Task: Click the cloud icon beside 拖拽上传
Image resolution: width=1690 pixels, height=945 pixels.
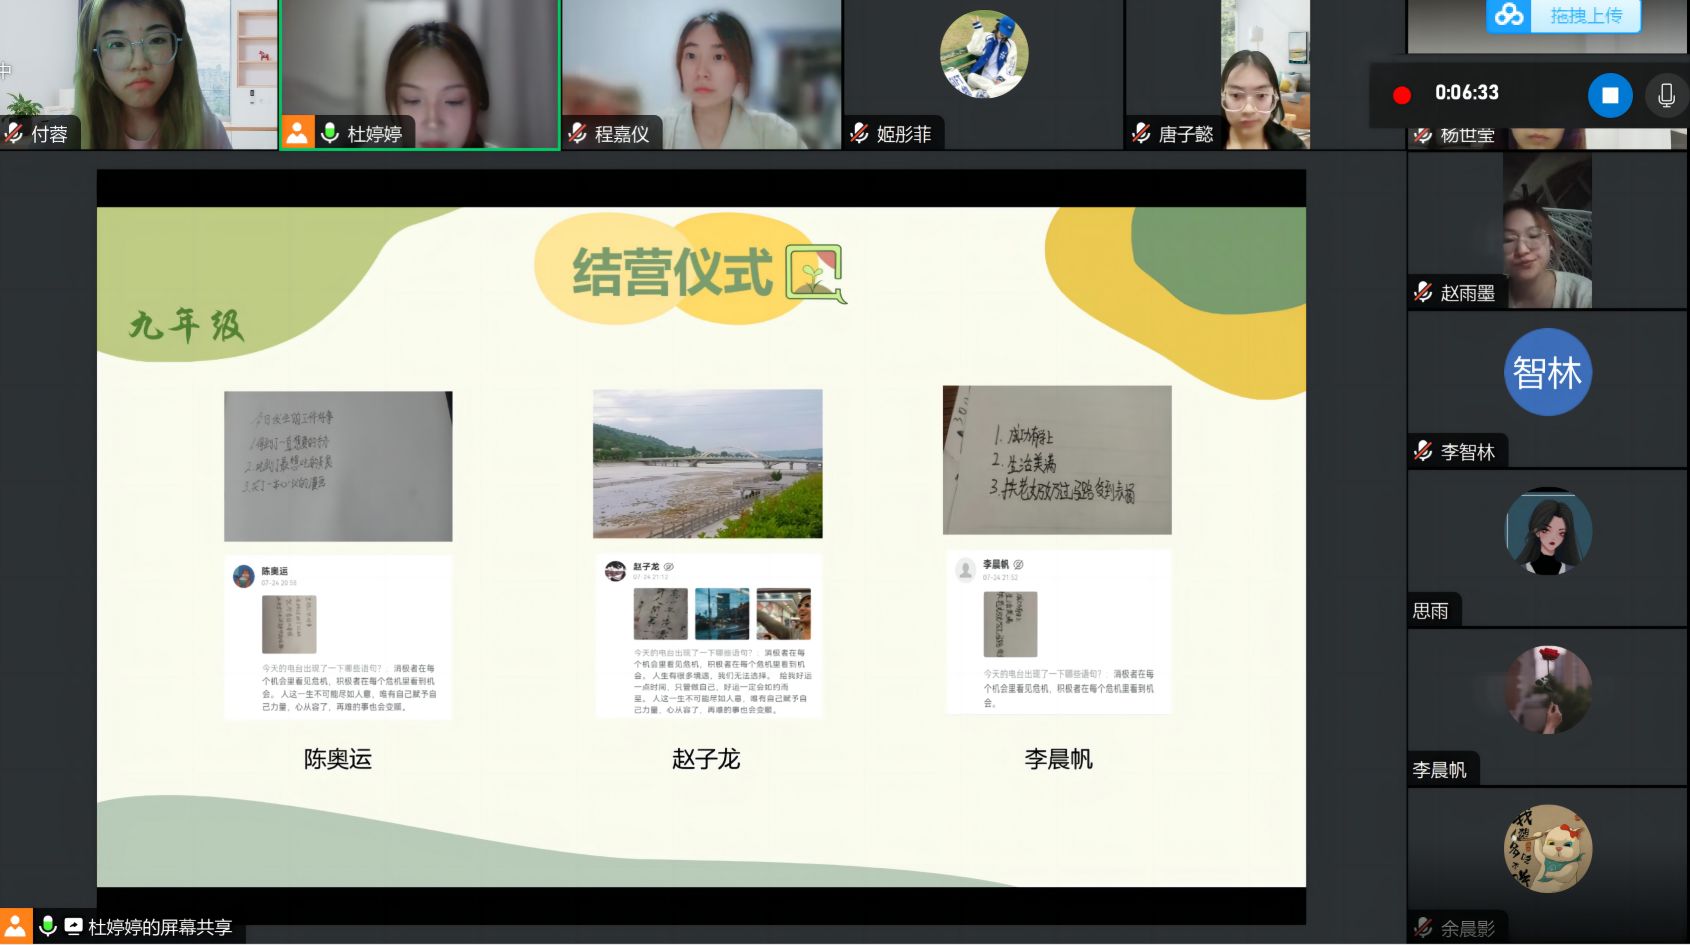Action: (1509, 15)
